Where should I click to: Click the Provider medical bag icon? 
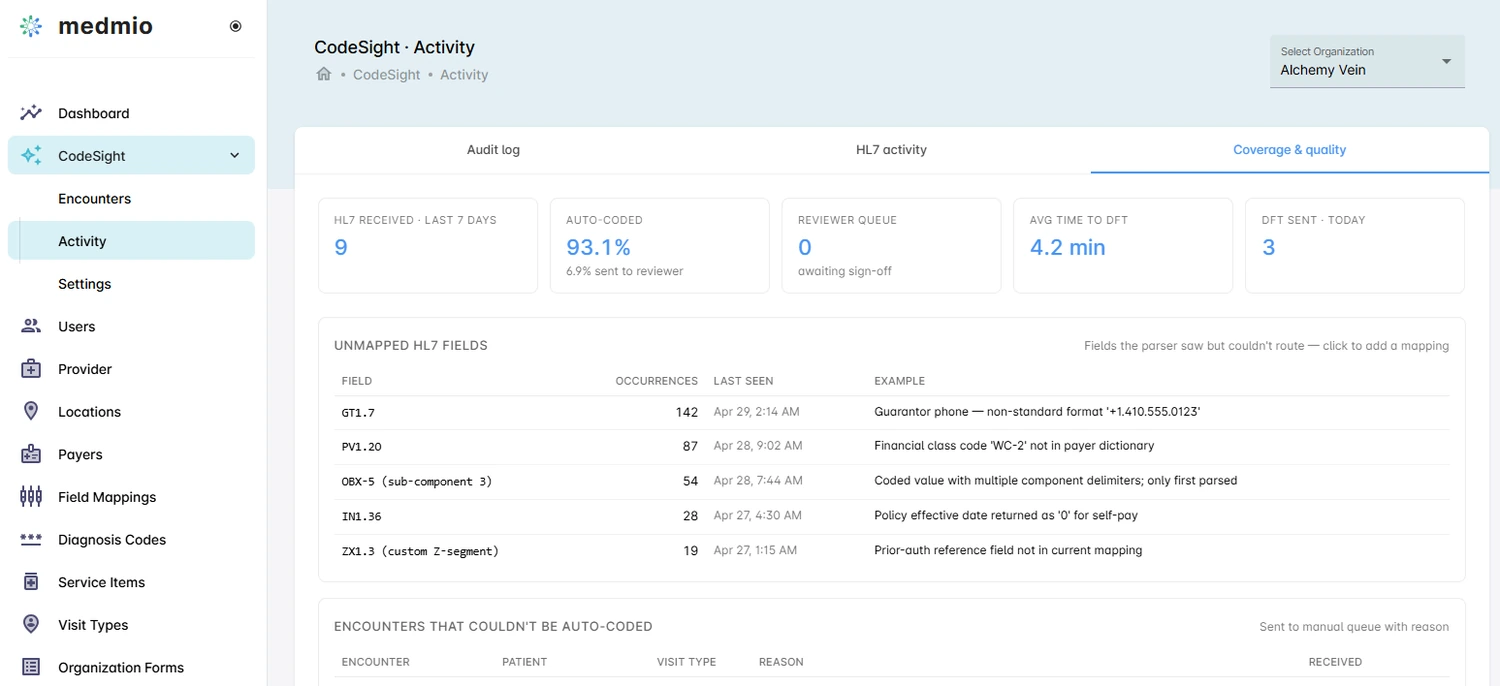pos(31,369)
